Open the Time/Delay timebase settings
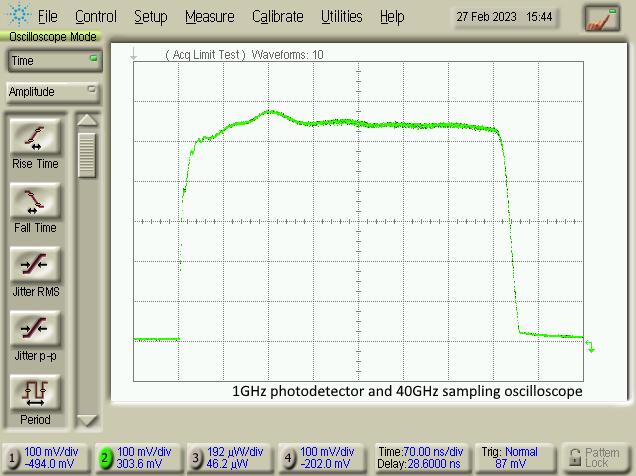Image resolution: width=636 pixels, height=476 pixels. 419,458
